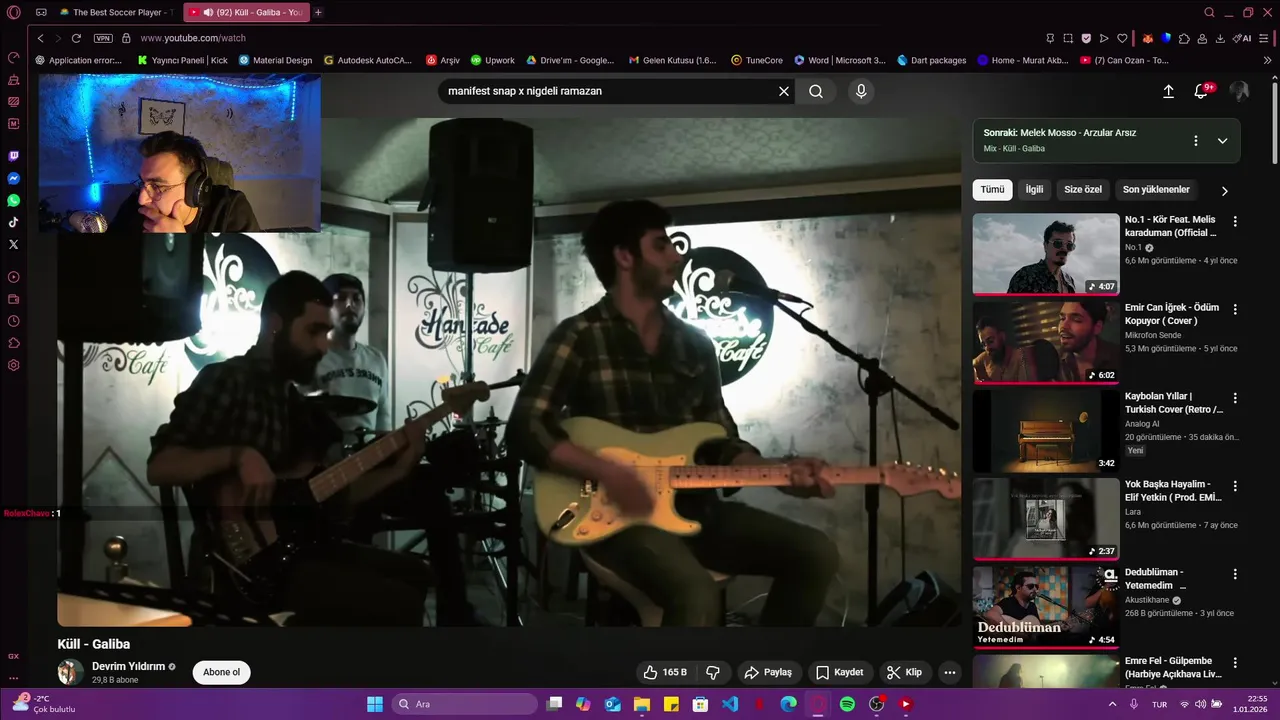Open options for No.1 - Kör video
Screen dimensions: 1280x720
click(x=1235, y=221)
